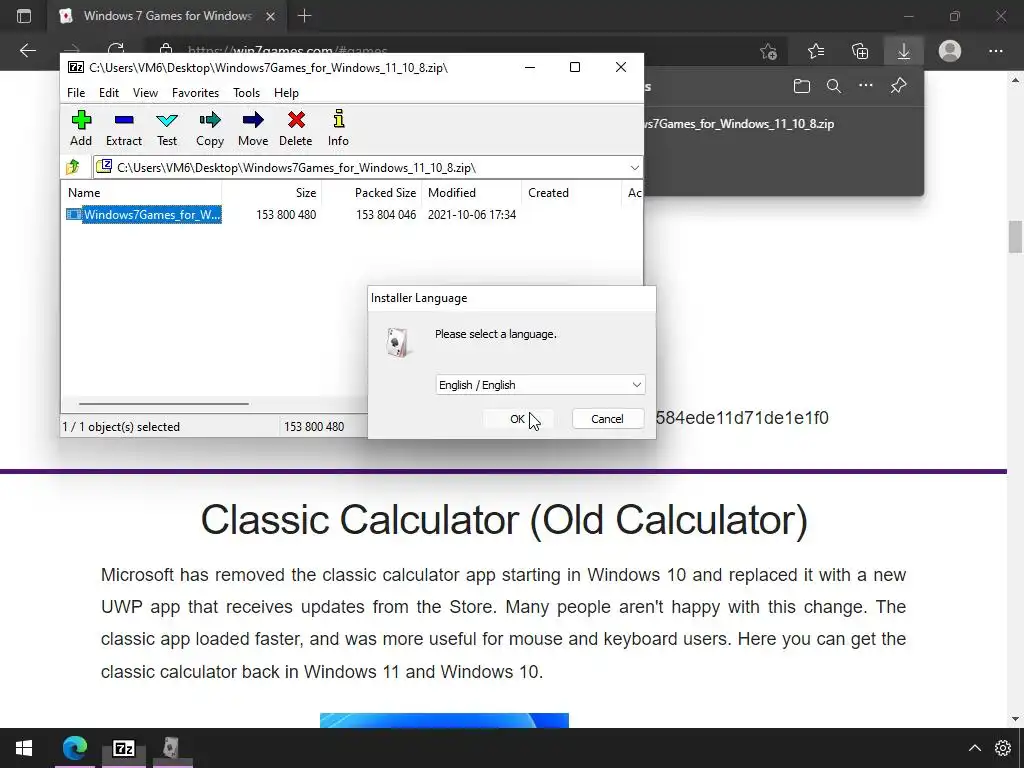Viewport: 1024px width, 768px height.
Task: Open the Edge profile avatar
Action: coord(950,51)
